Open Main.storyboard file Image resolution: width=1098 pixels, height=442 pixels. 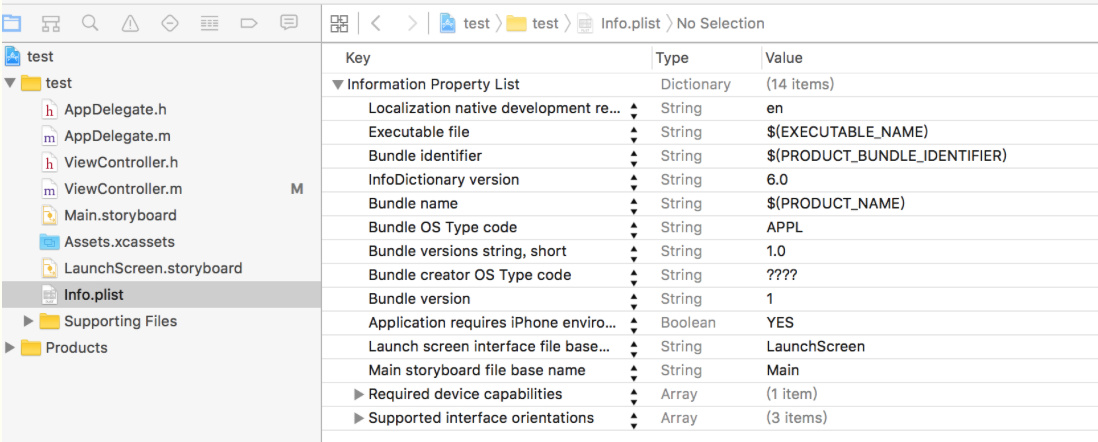coord(120,215)
